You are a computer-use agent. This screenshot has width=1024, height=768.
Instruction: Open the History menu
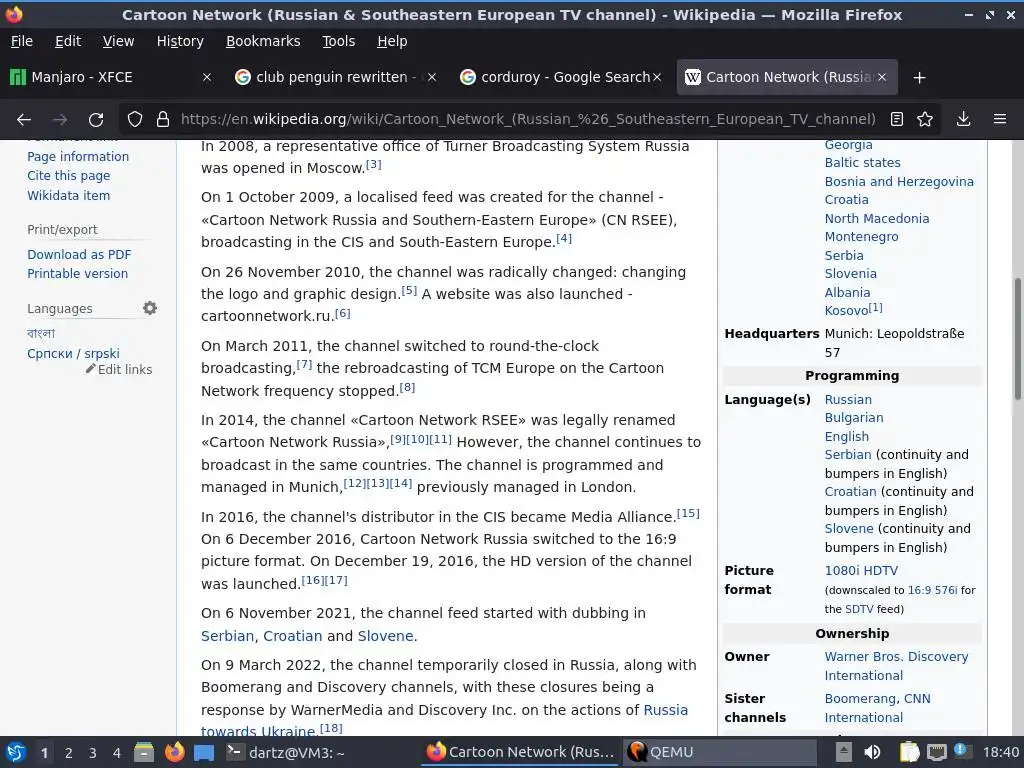[180, 41]
